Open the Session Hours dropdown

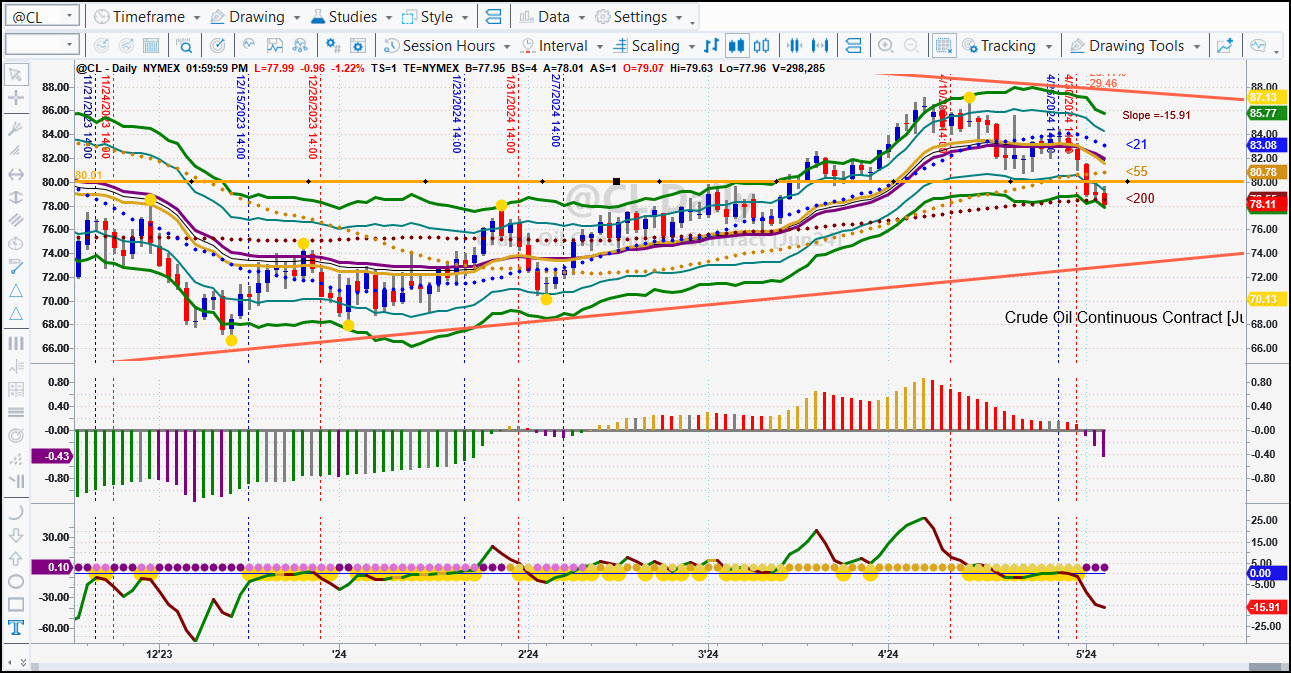[x=447, y=45]
